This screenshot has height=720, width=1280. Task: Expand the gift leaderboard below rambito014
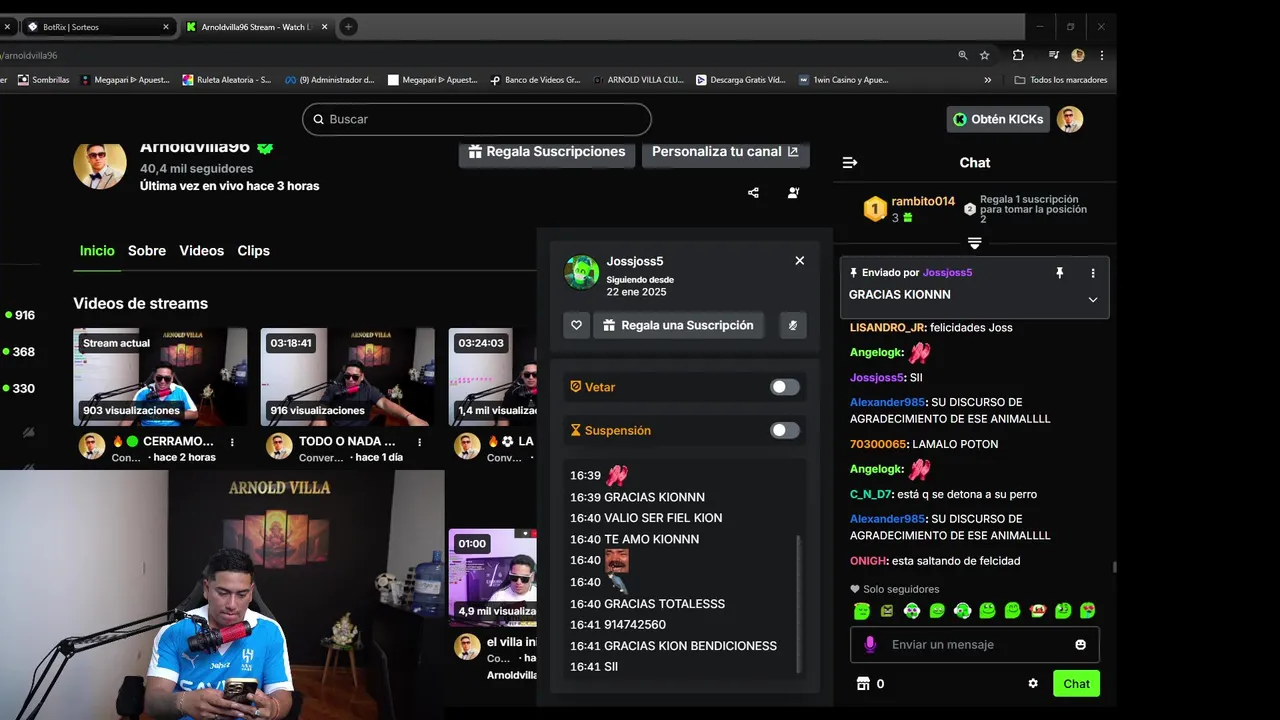975,243
